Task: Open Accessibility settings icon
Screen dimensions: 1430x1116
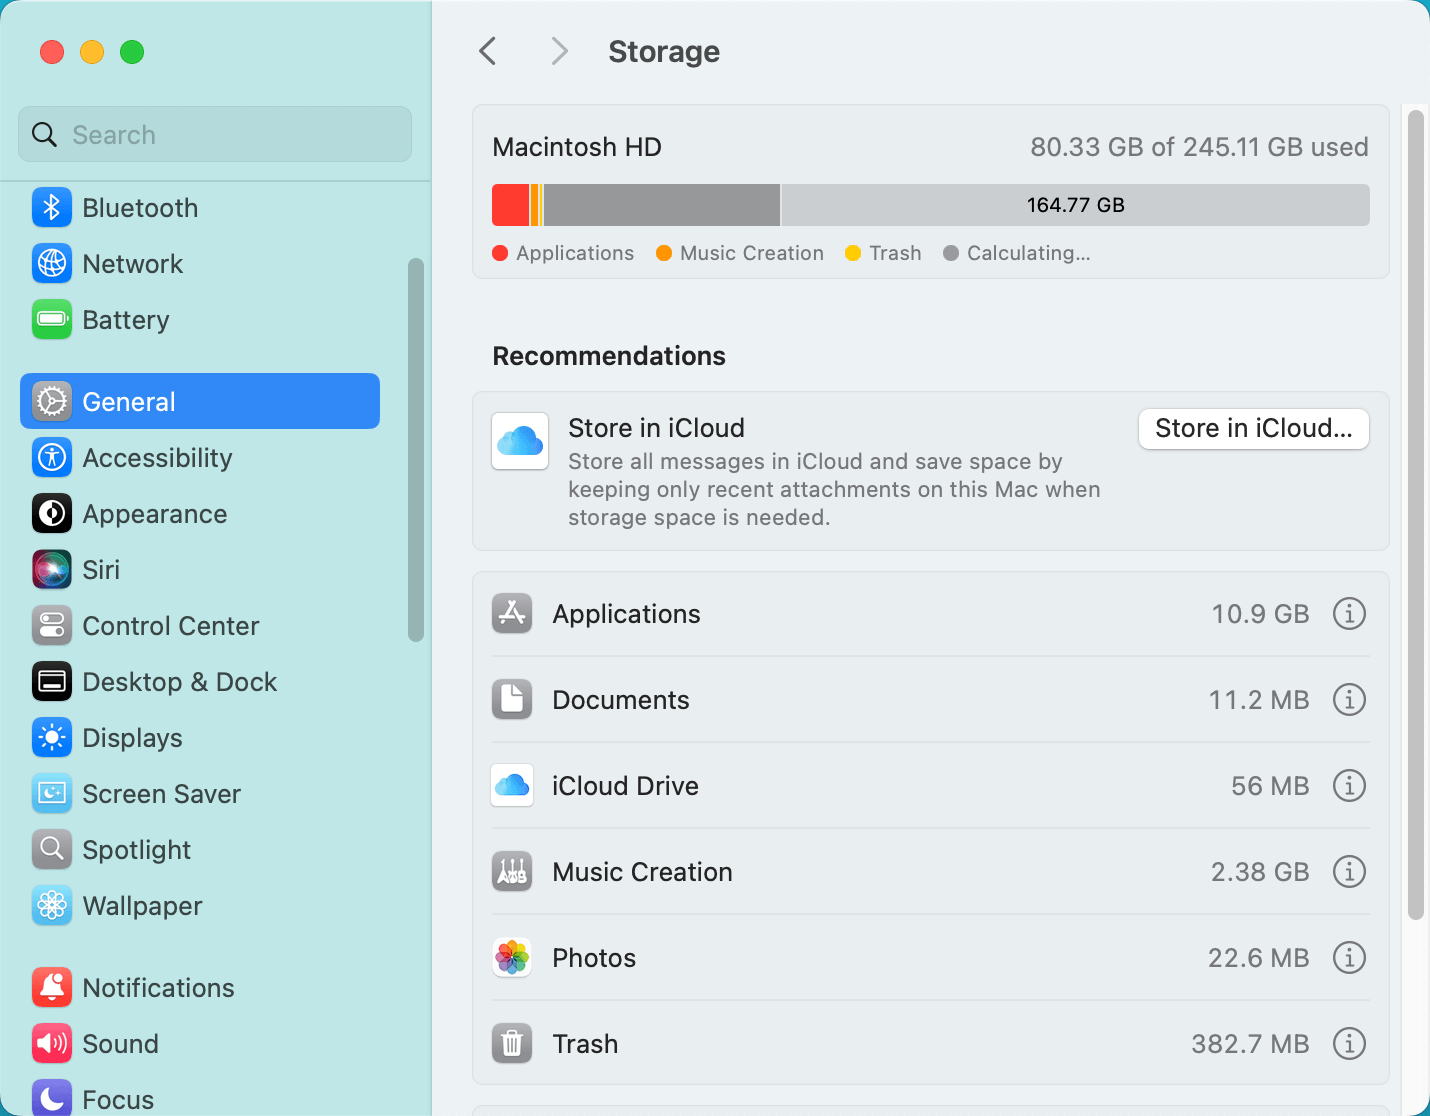Action: 51,458
